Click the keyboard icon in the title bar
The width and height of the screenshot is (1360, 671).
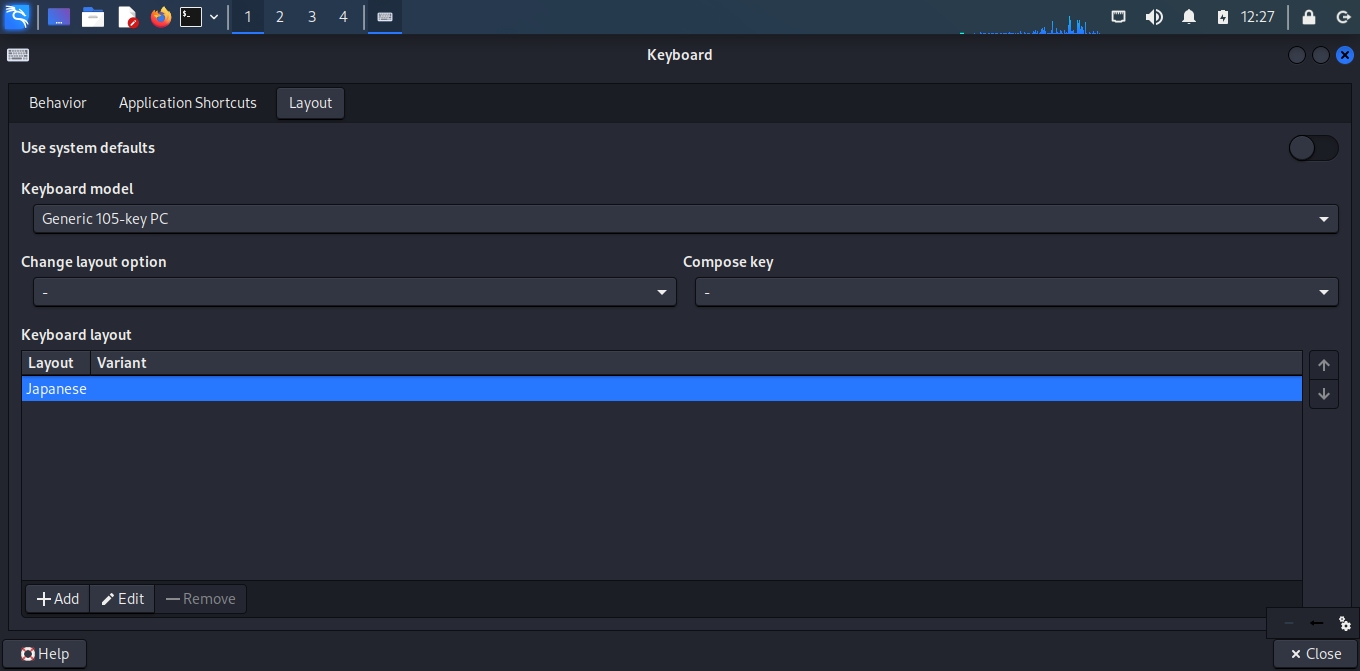[x=17, y=55]
